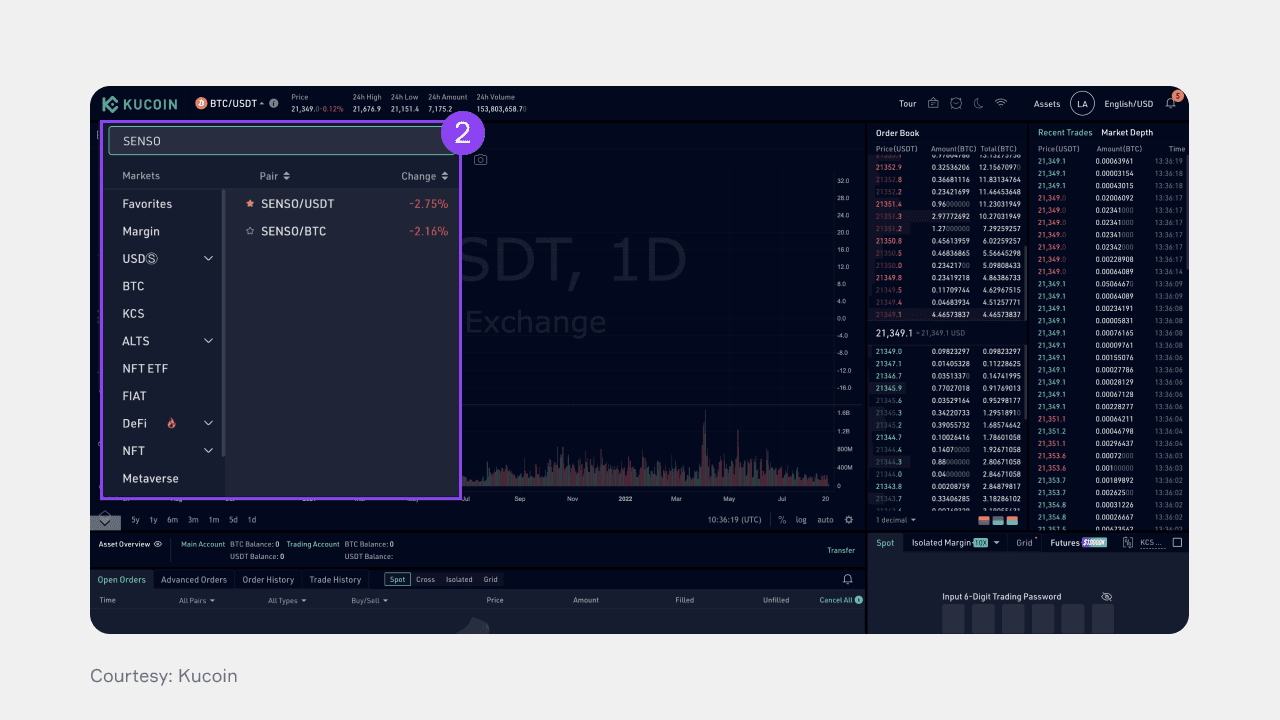The height and width of the screenshot is (720, 1280).
Task: Open the LA account avatar
Action: [x=1082, y=103]
